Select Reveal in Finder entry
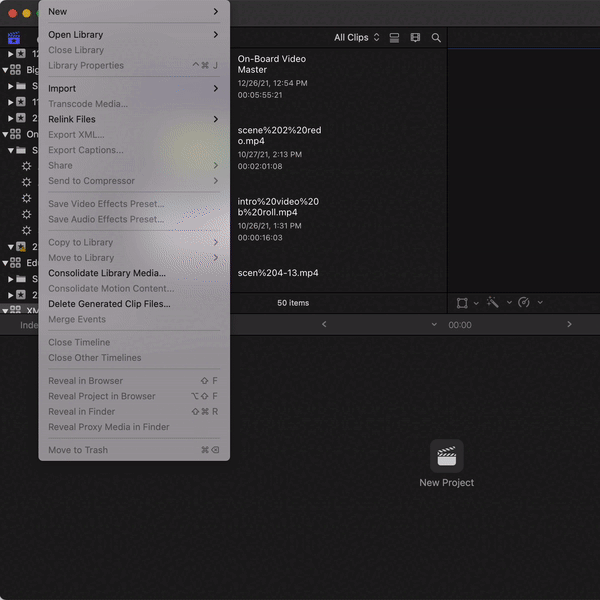 [134, 411]
